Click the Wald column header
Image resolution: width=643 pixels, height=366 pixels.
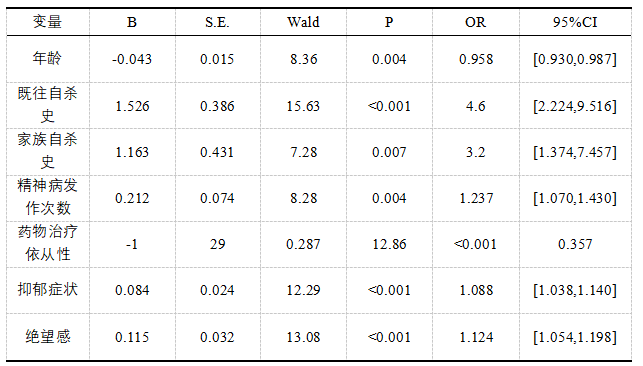pyautogui.click(x=303, y=22)
